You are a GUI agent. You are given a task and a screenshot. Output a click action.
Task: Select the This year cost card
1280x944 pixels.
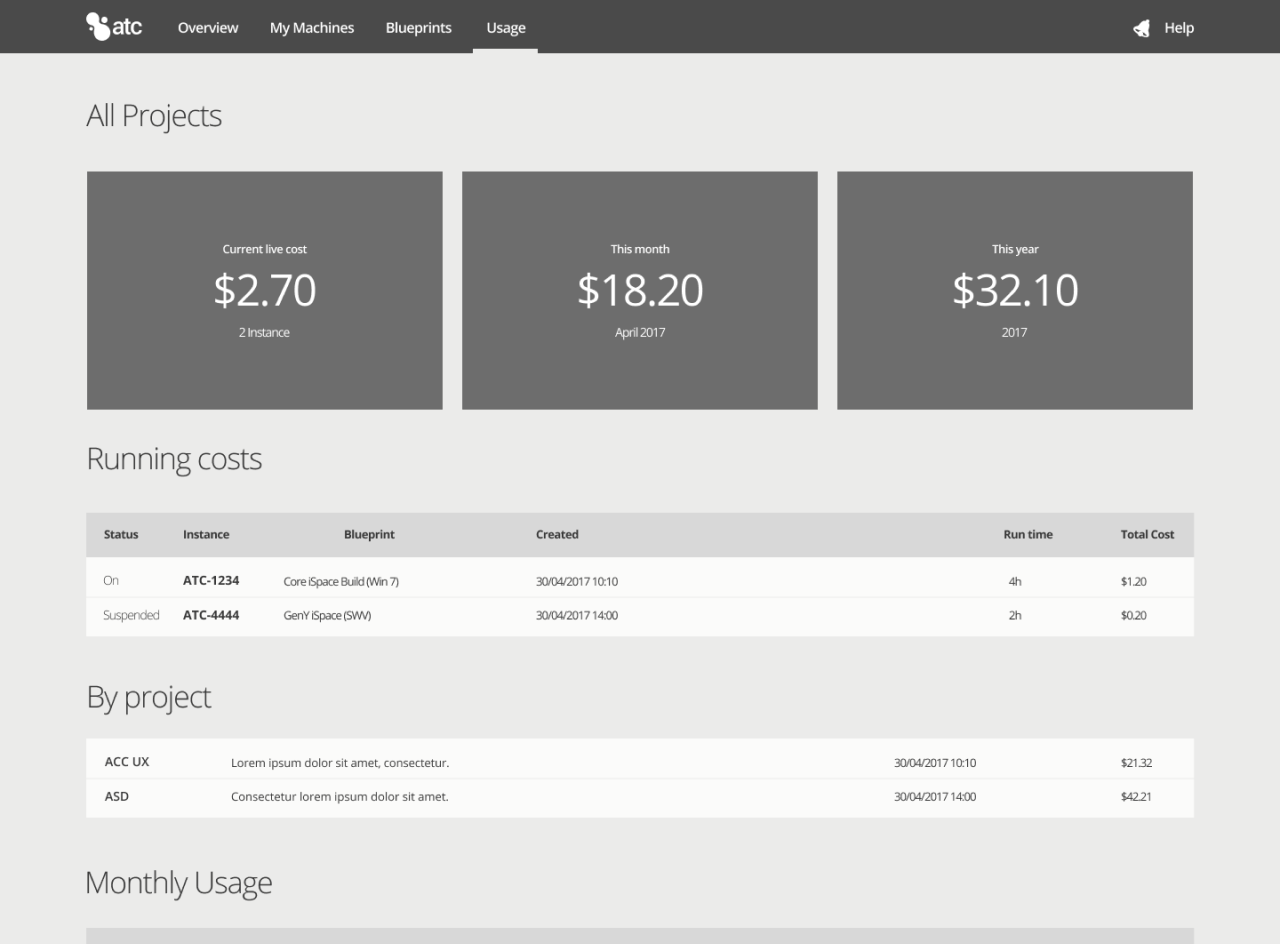click(x=1015, y=290)
